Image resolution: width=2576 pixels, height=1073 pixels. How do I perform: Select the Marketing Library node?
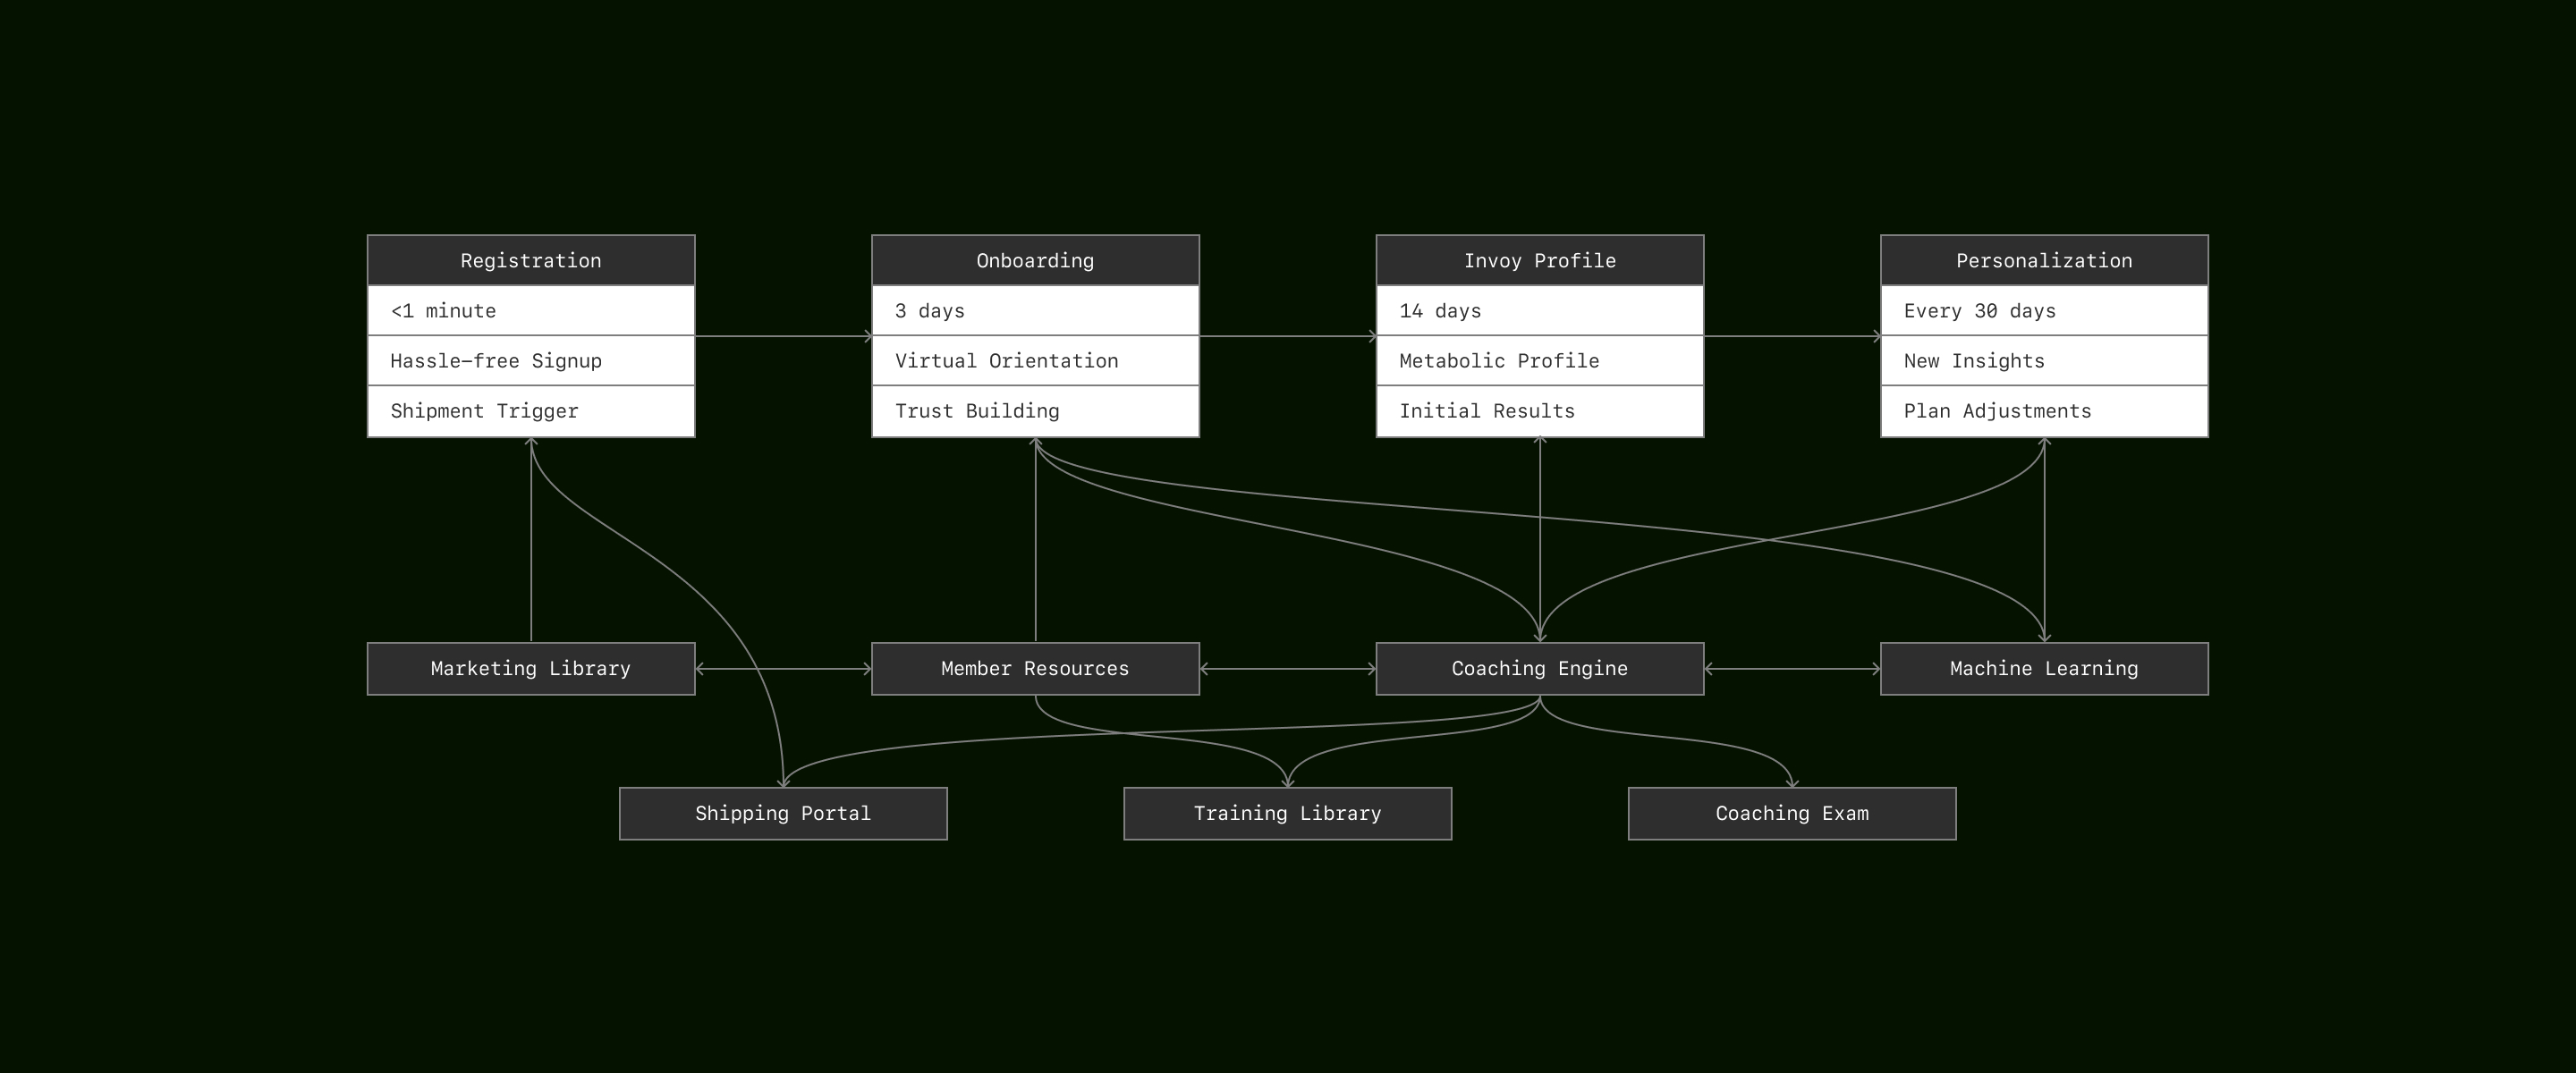tap(531, 669)
